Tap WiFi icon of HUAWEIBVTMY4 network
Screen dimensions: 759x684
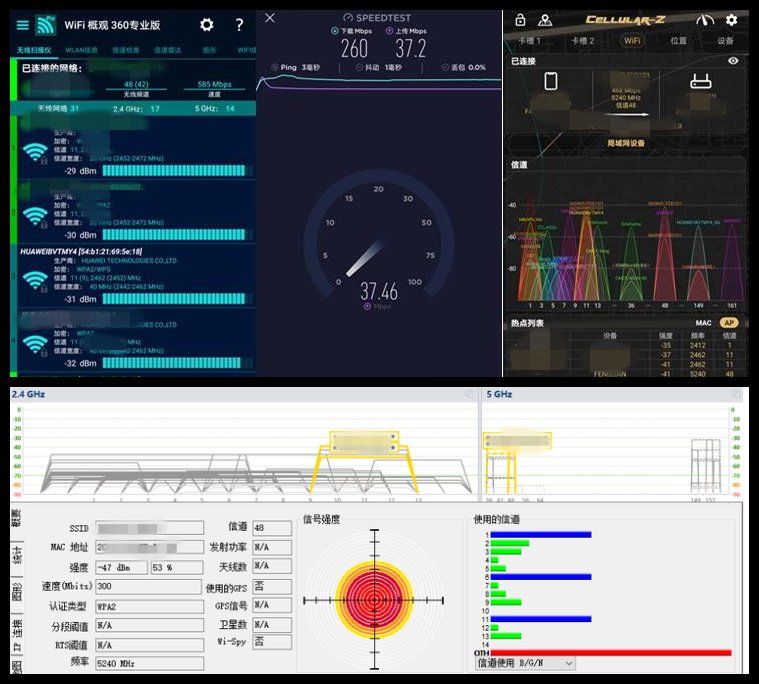click(35, 280)
